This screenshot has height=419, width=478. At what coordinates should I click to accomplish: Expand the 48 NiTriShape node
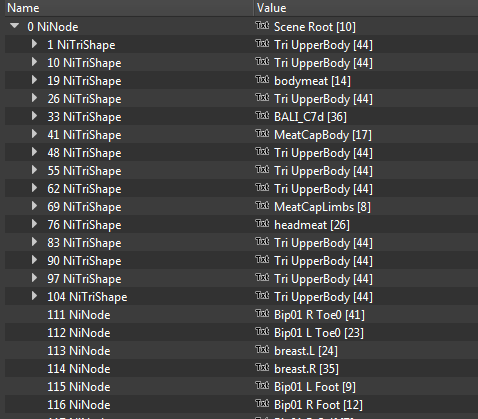tap(34, 152)
